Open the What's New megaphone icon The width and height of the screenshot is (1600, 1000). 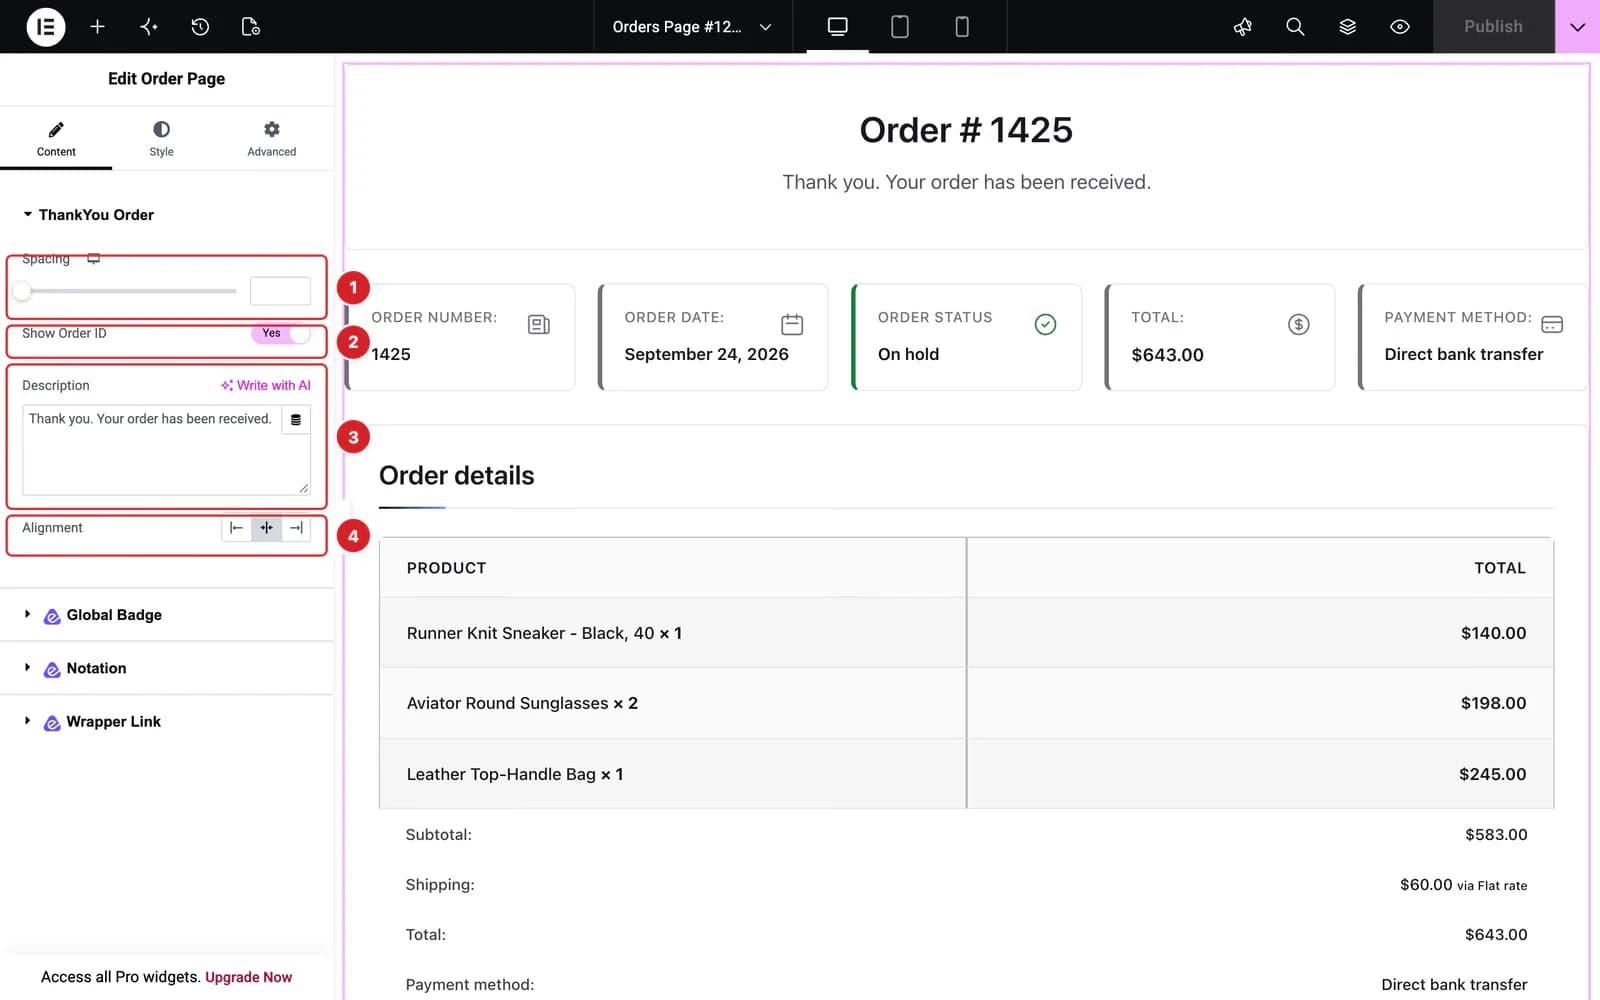1243,27
